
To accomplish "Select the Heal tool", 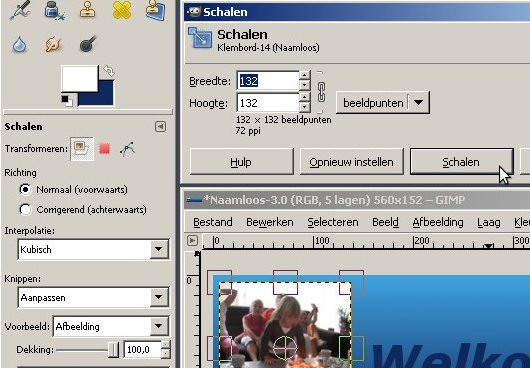I will click(122, 9).
